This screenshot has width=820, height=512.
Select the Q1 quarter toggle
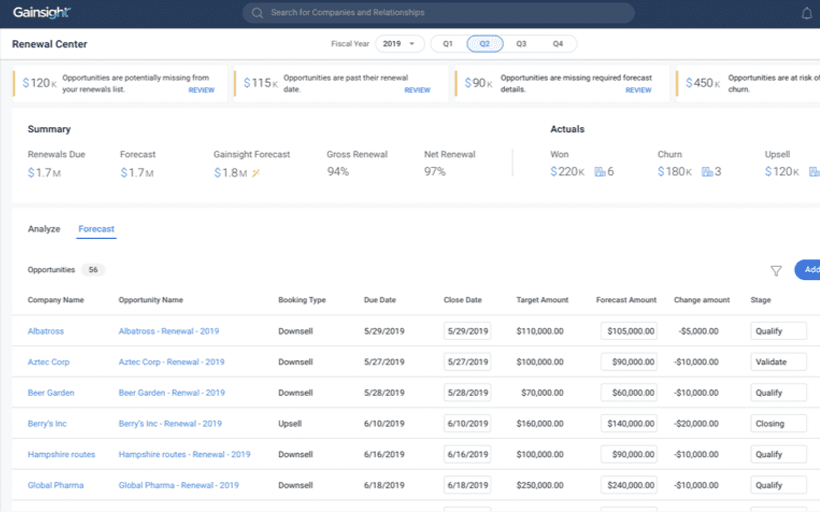448,44
